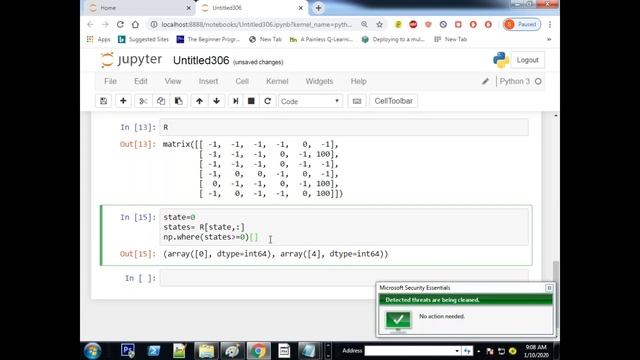Viewport: 640px width, 360px height.
Task: Copy selected cells icon
Action: coord(161,101)
